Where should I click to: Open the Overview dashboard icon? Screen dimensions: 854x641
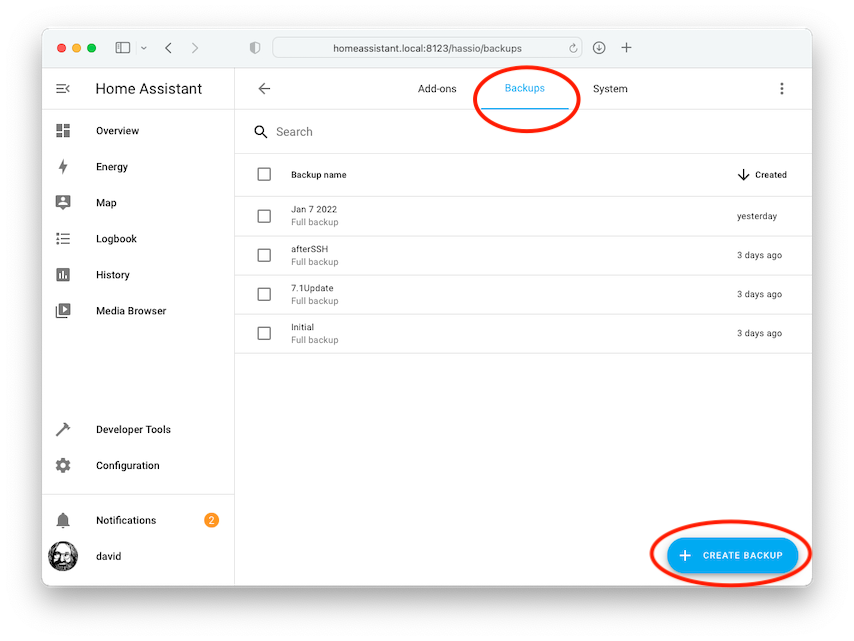[63, 131]
